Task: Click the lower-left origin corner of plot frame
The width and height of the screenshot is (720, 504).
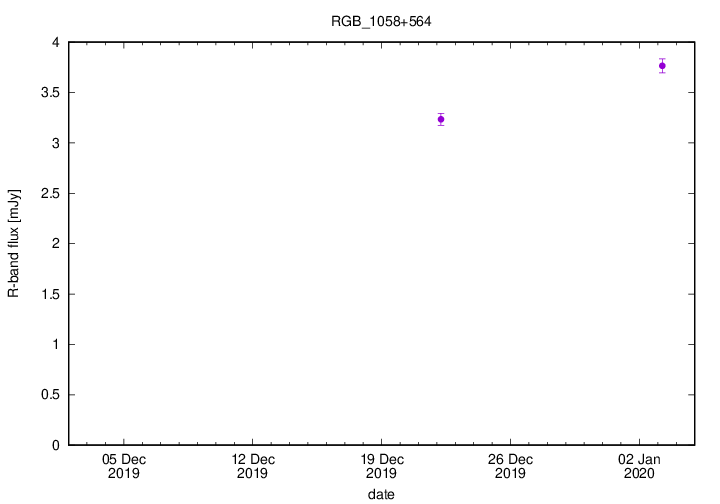Action: [x=69, y=445]
